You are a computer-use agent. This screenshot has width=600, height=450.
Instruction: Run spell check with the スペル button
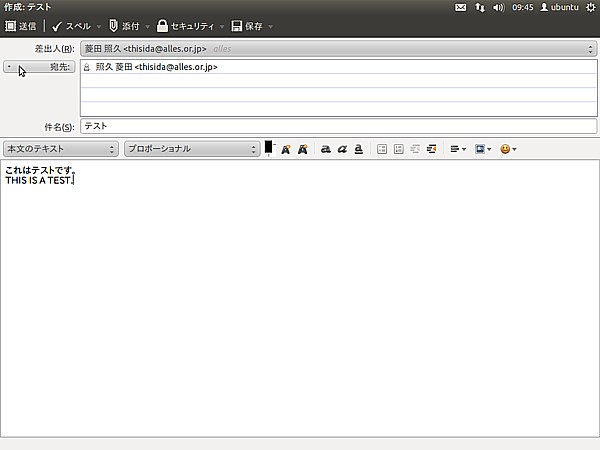[x=72, y=26]
